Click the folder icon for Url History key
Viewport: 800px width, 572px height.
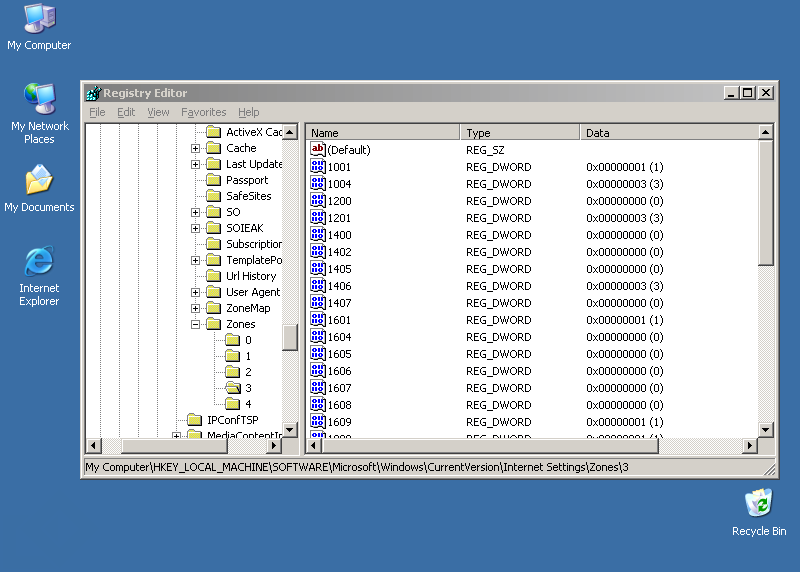point(213,276)
